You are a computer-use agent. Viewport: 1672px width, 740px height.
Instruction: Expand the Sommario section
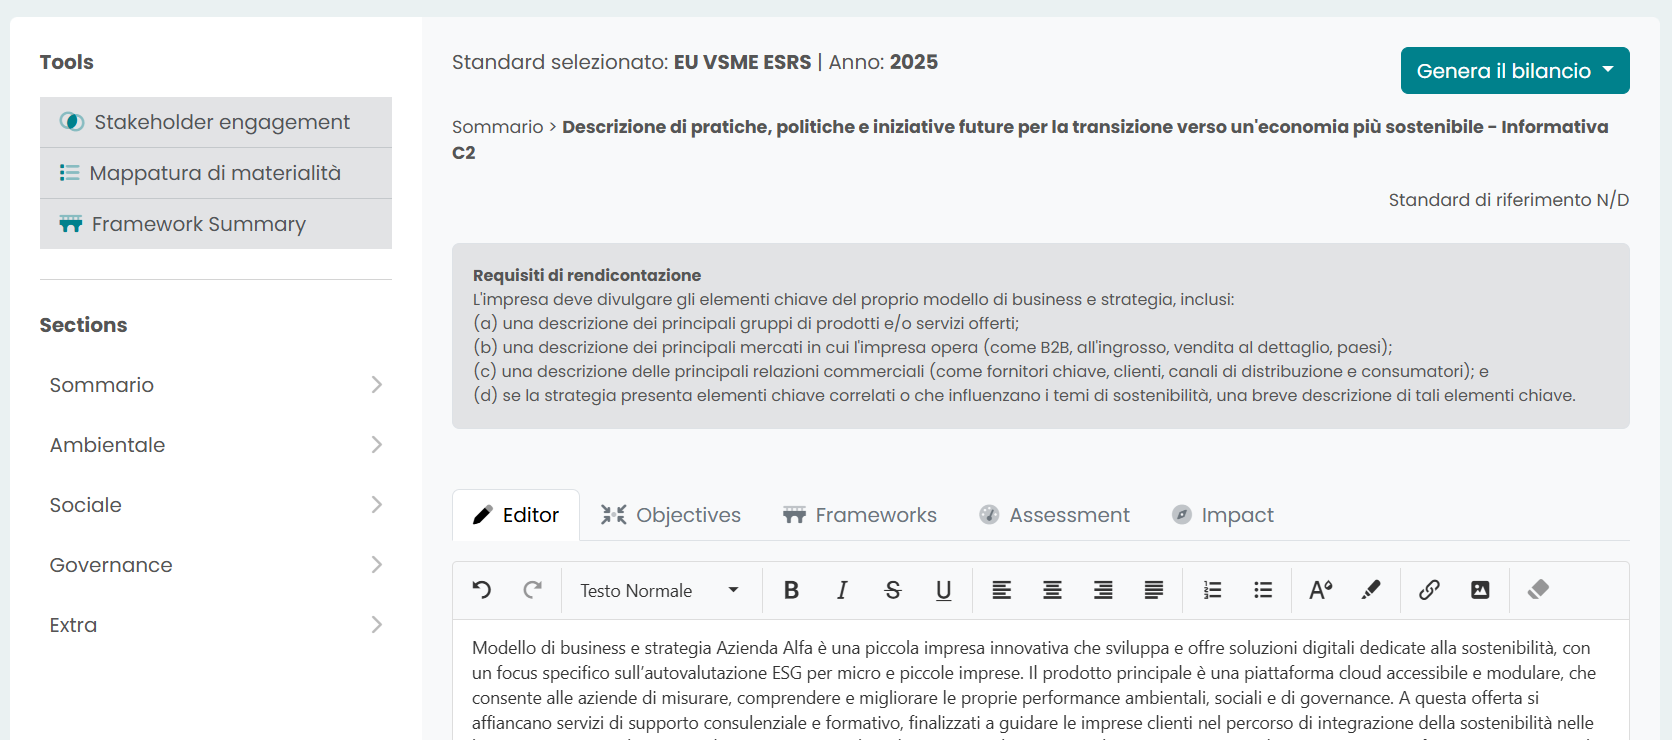[216, 385]
